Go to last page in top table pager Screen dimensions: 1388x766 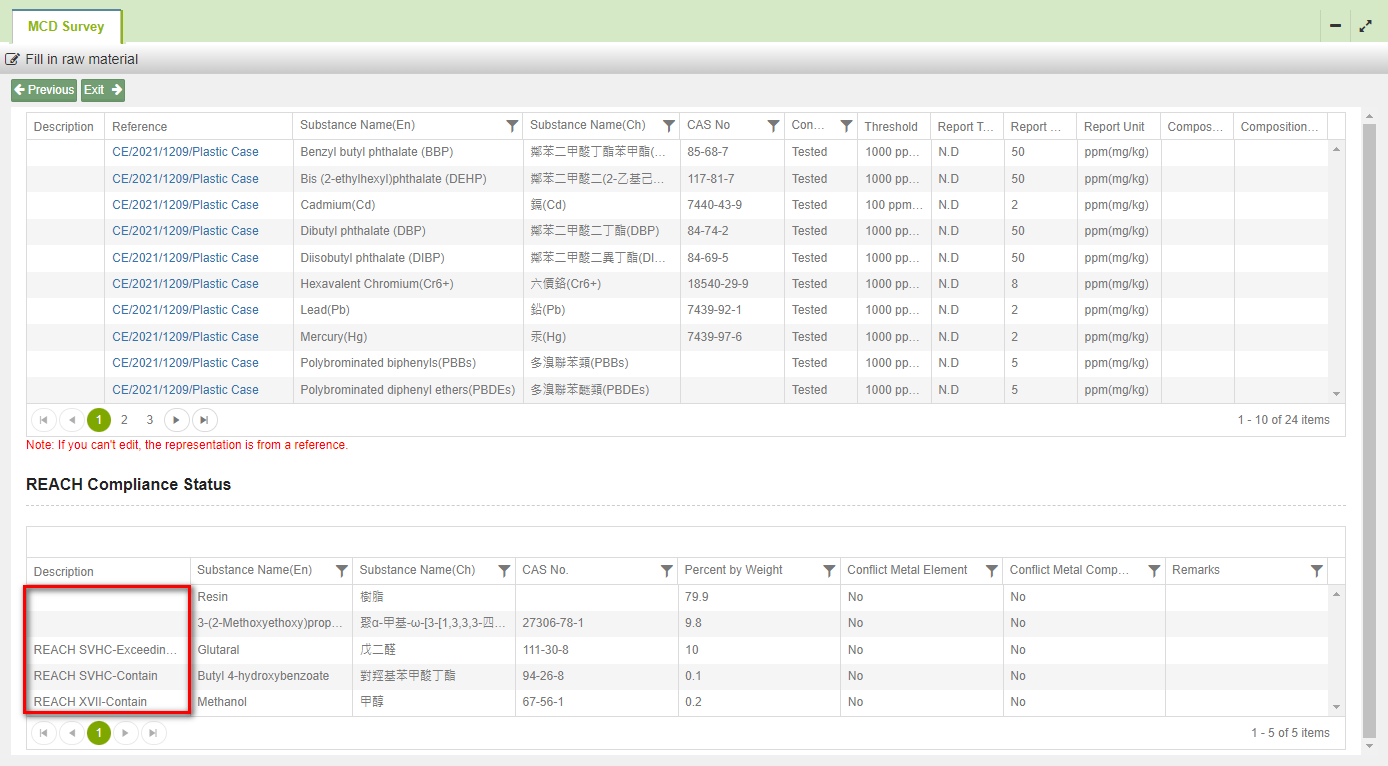pos(204,420)
